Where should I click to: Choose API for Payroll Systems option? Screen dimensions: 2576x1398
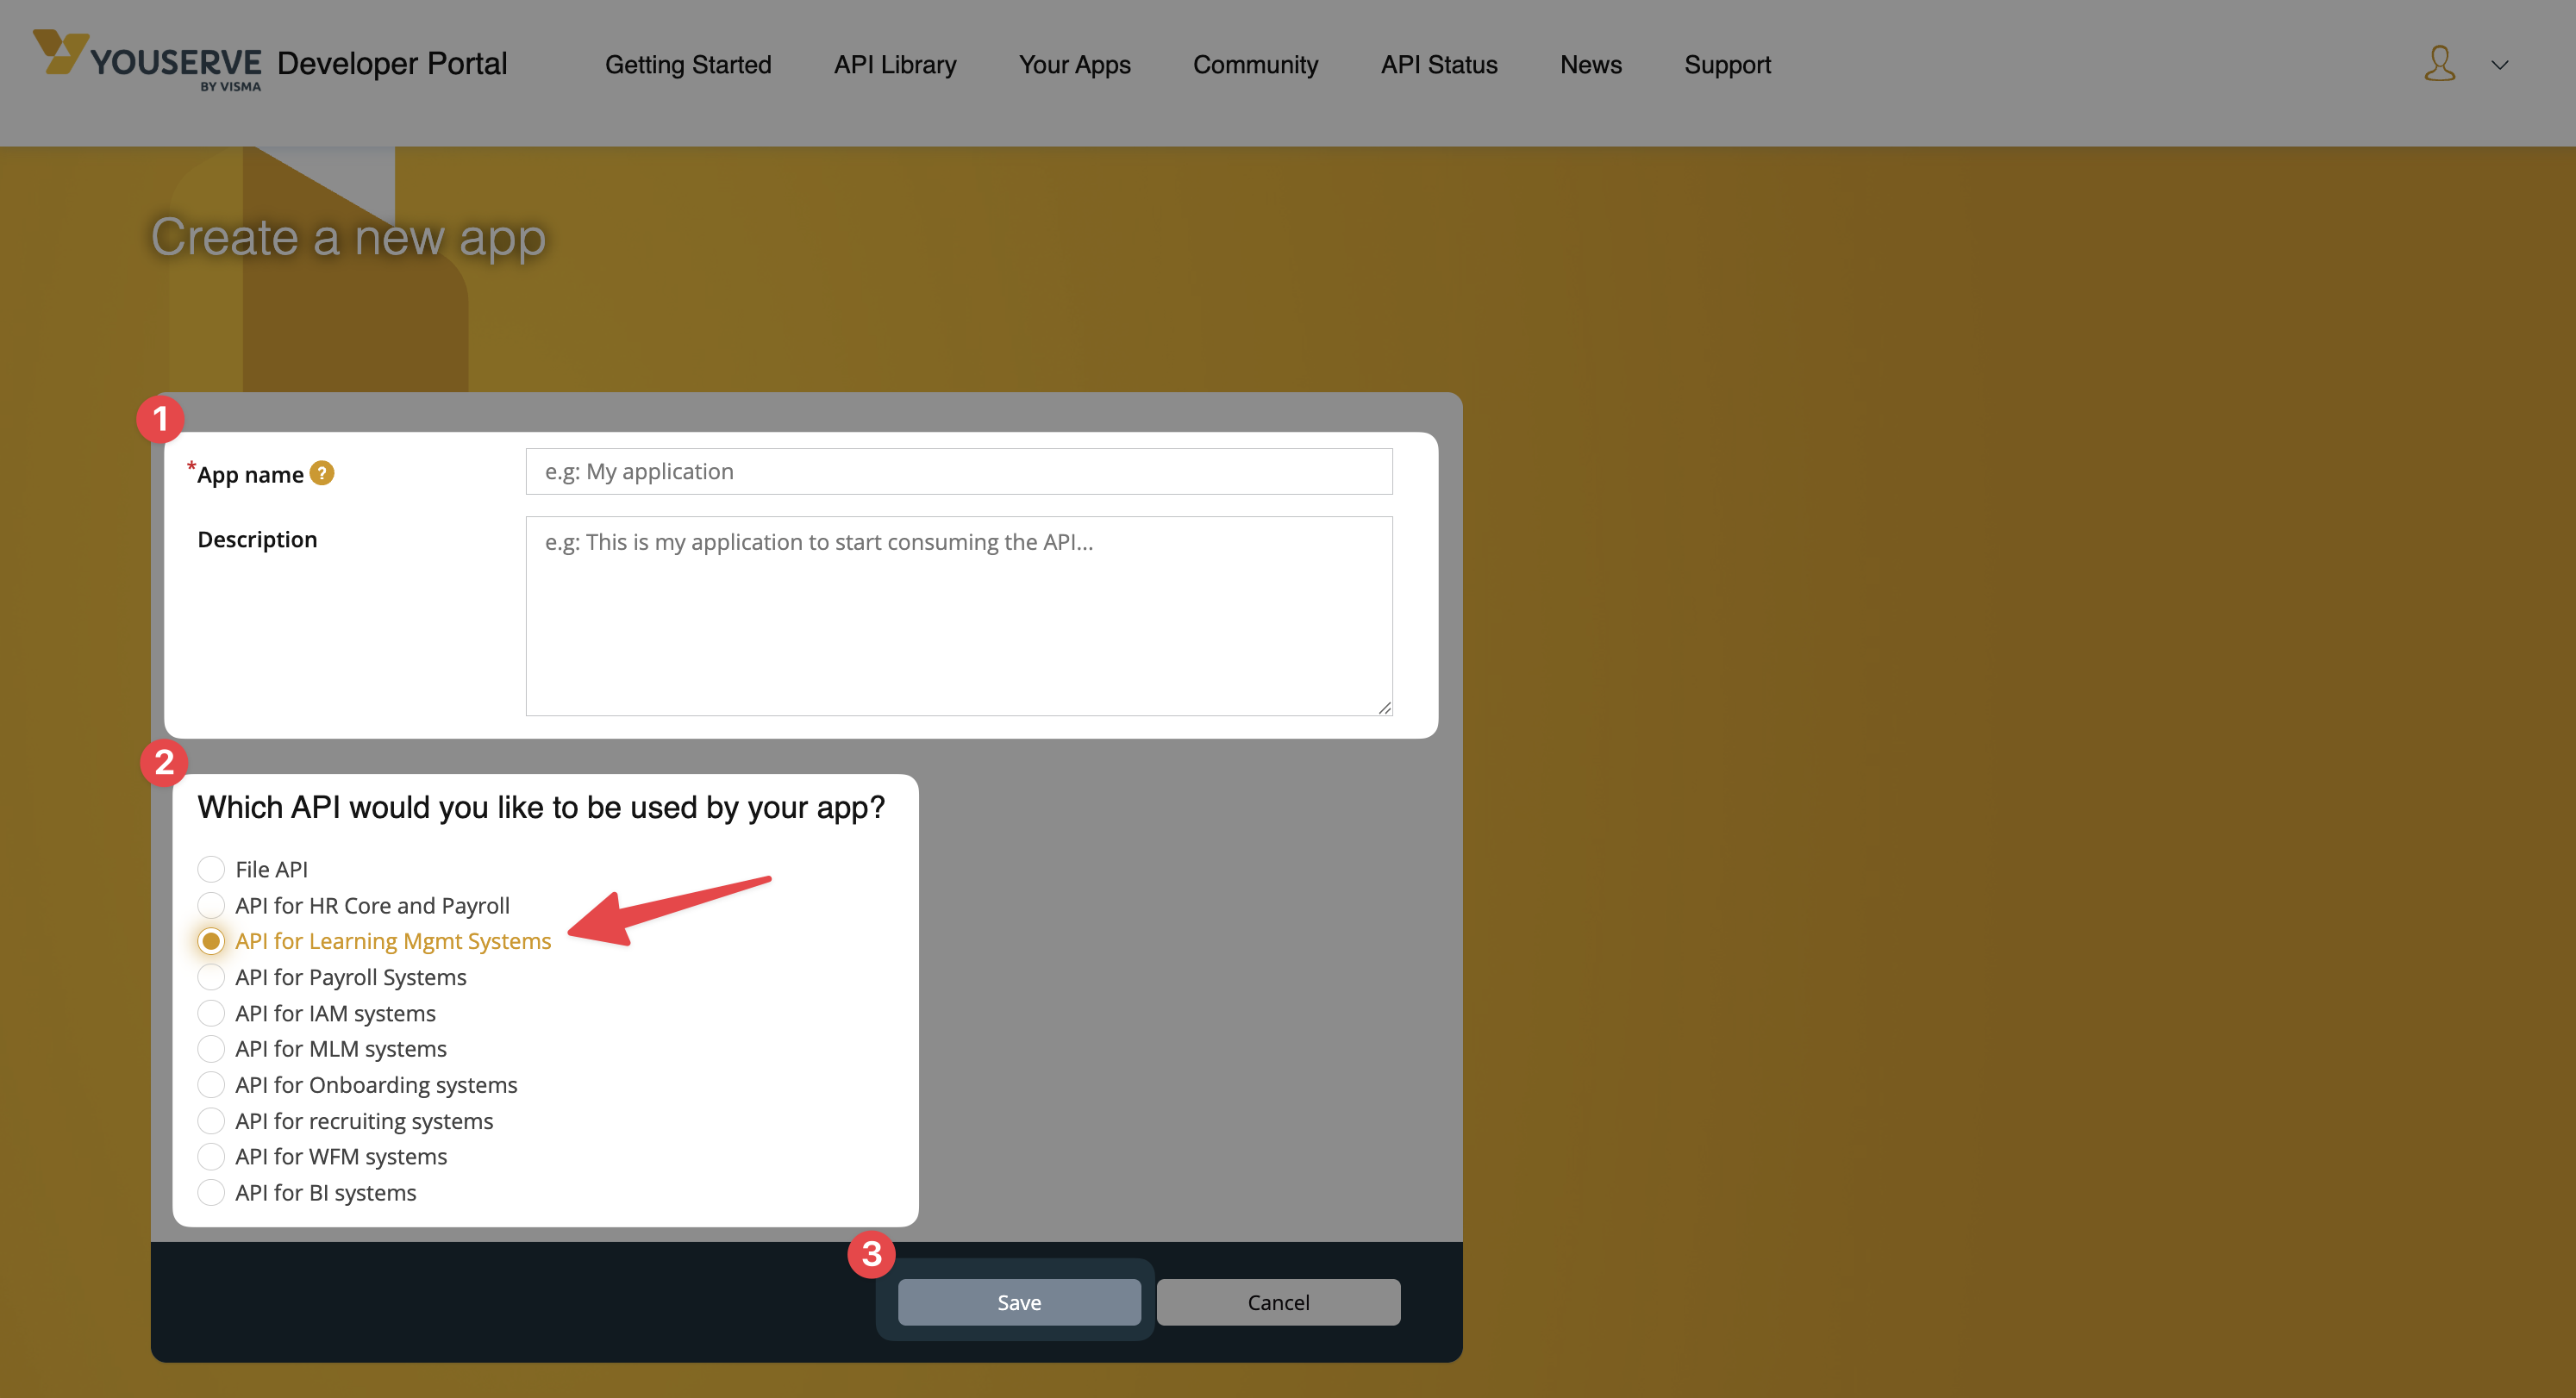tap(211, 977)
